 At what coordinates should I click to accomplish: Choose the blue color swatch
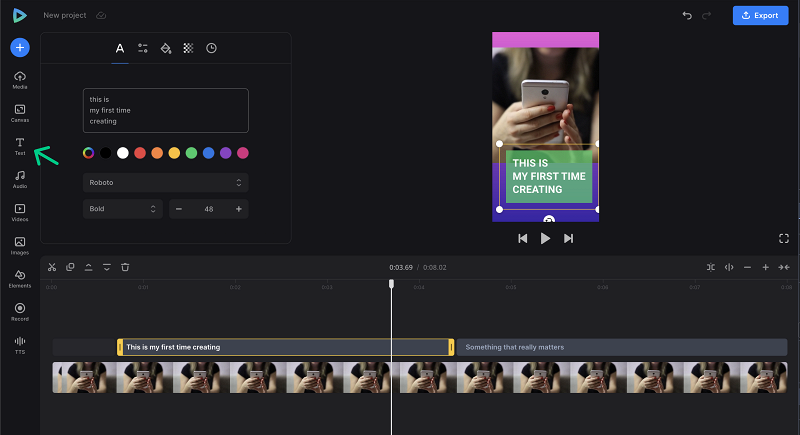click(x=209, y=153)
